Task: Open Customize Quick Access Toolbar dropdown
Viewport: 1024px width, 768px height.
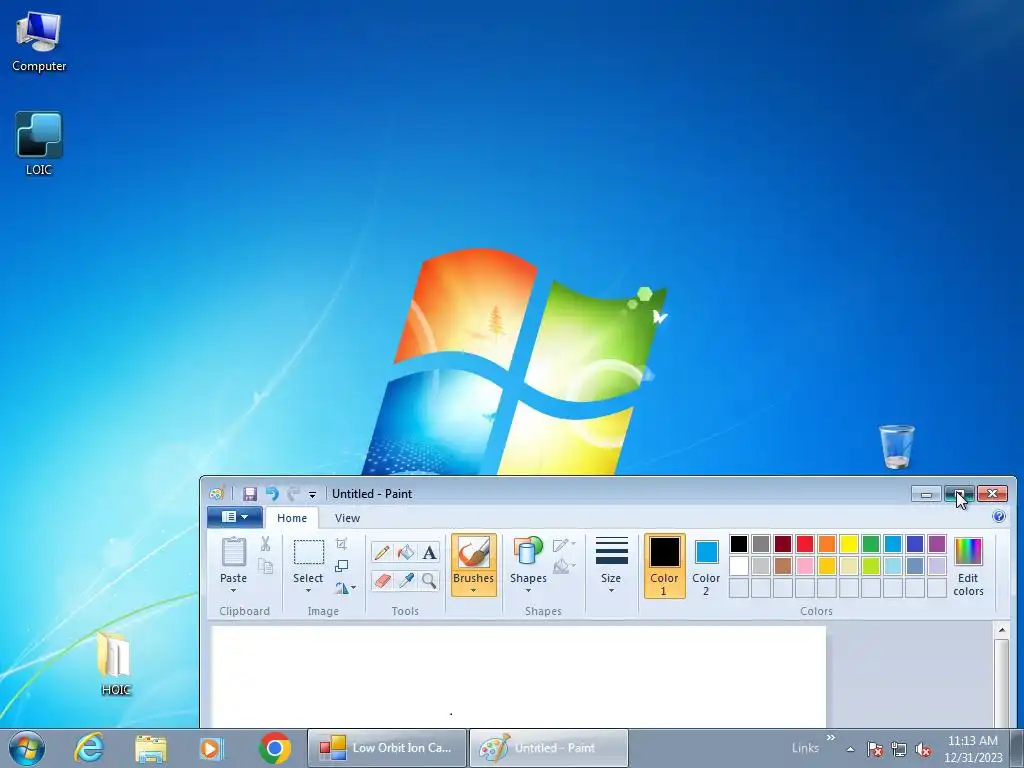Action: 312,494
